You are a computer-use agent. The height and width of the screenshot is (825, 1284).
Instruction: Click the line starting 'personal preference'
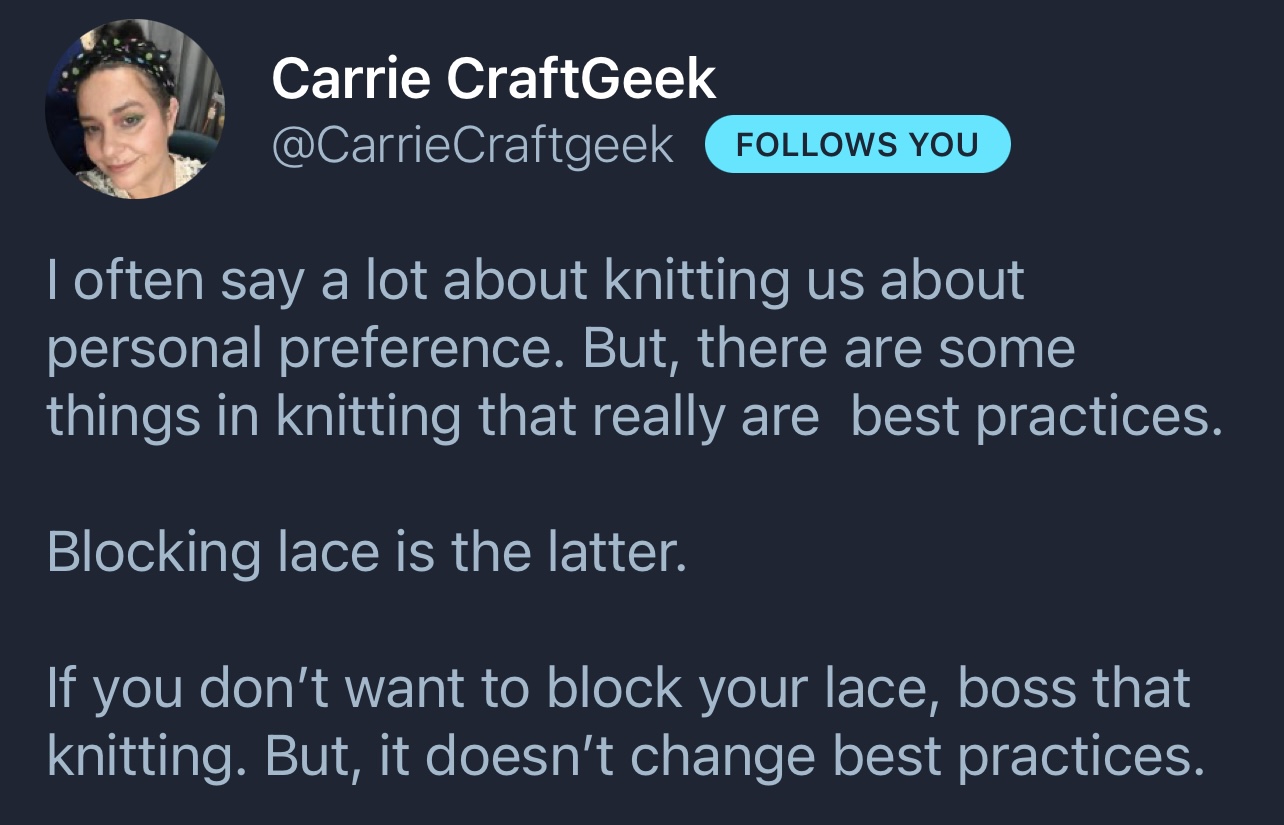[561, 351]
